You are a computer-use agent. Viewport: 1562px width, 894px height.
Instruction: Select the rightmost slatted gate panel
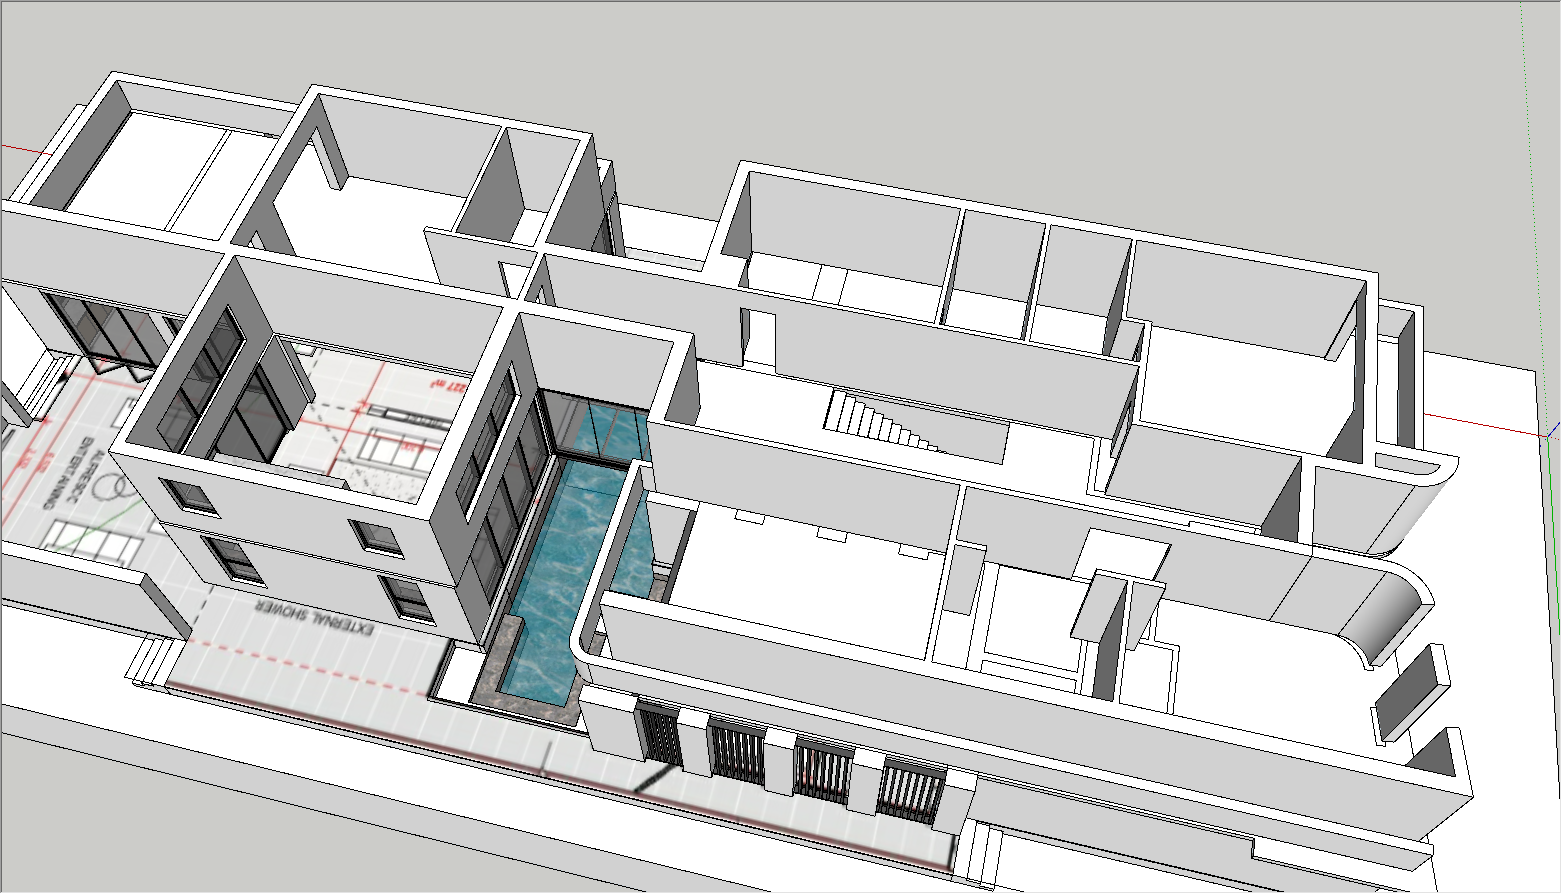[x=910, y=792]
